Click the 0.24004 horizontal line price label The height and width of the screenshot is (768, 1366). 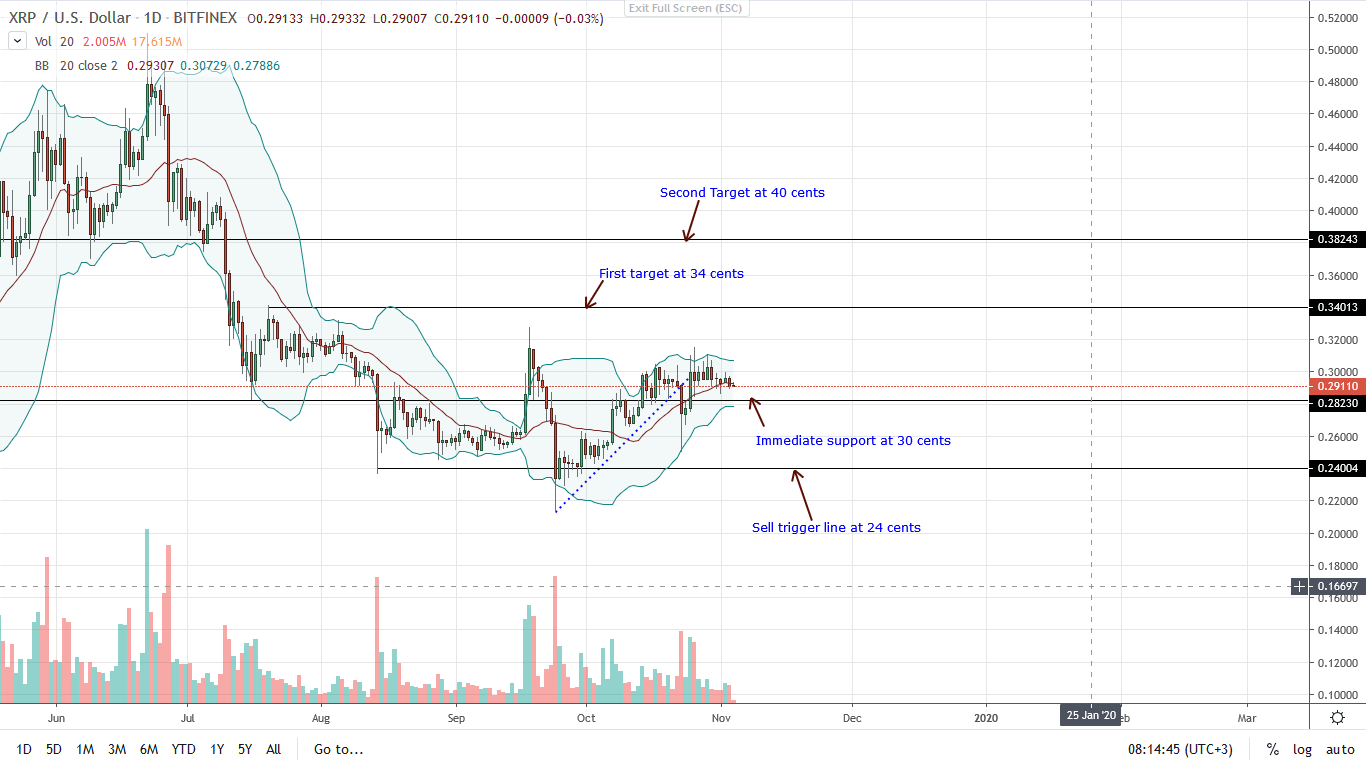coord(1336,469)
